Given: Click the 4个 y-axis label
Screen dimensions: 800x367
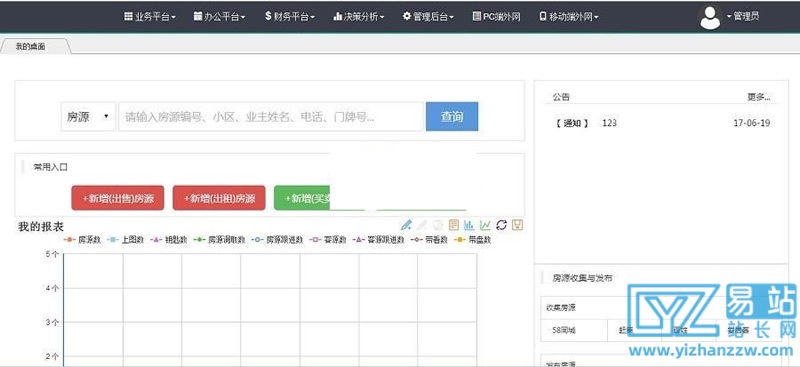Looking at the screenshot, I should (52, 288).
